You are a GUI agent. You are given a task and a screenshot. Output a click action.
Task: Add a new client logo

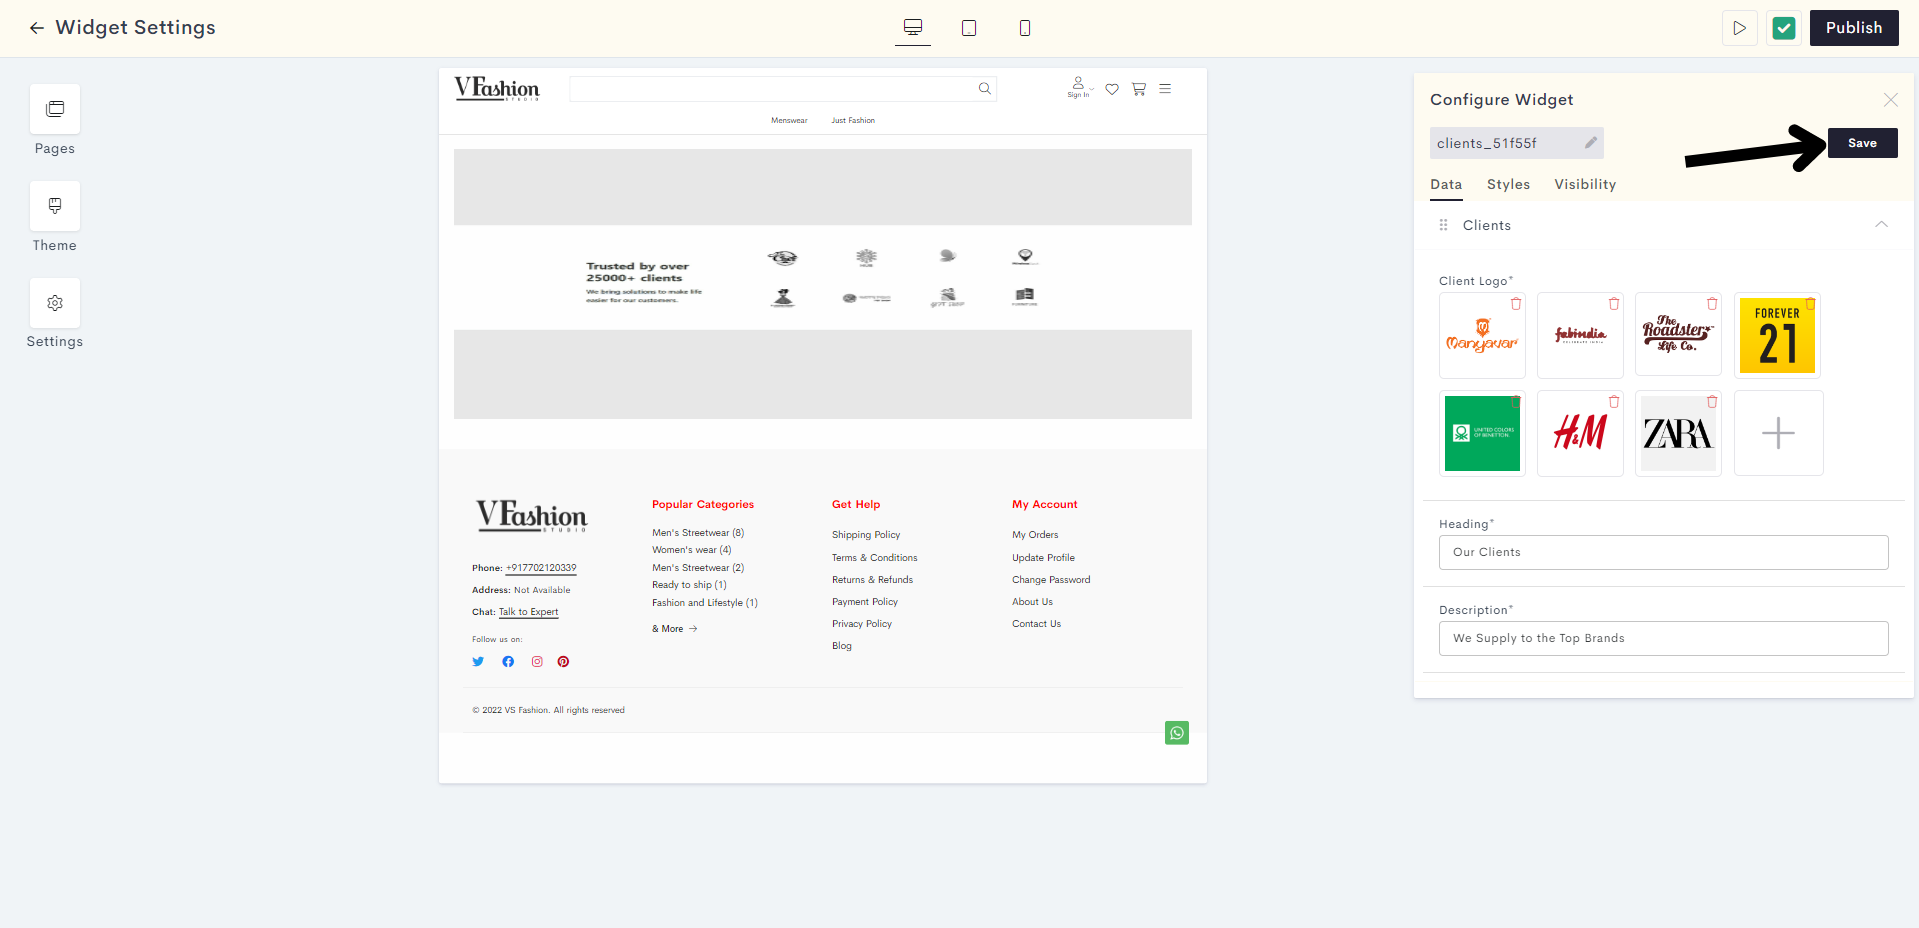[1778, 433]
